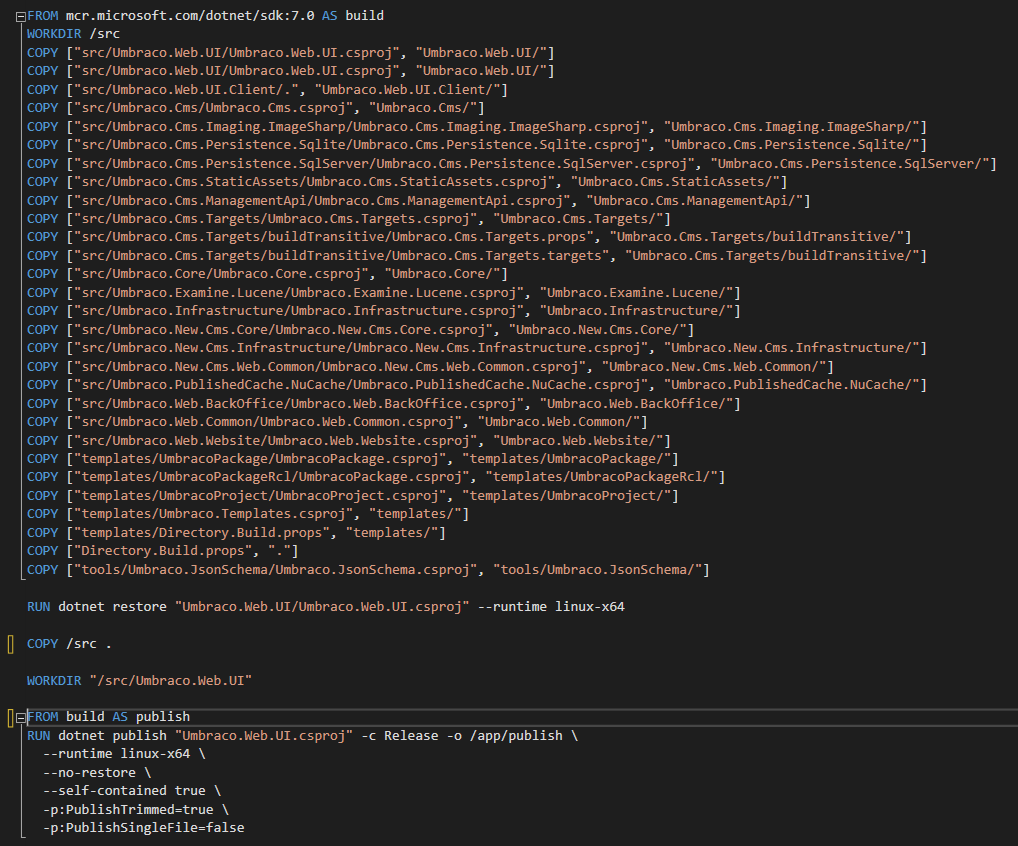Click the --self-contained true line
This screenshot has height=846, width=1018.
tap(132, 791)
